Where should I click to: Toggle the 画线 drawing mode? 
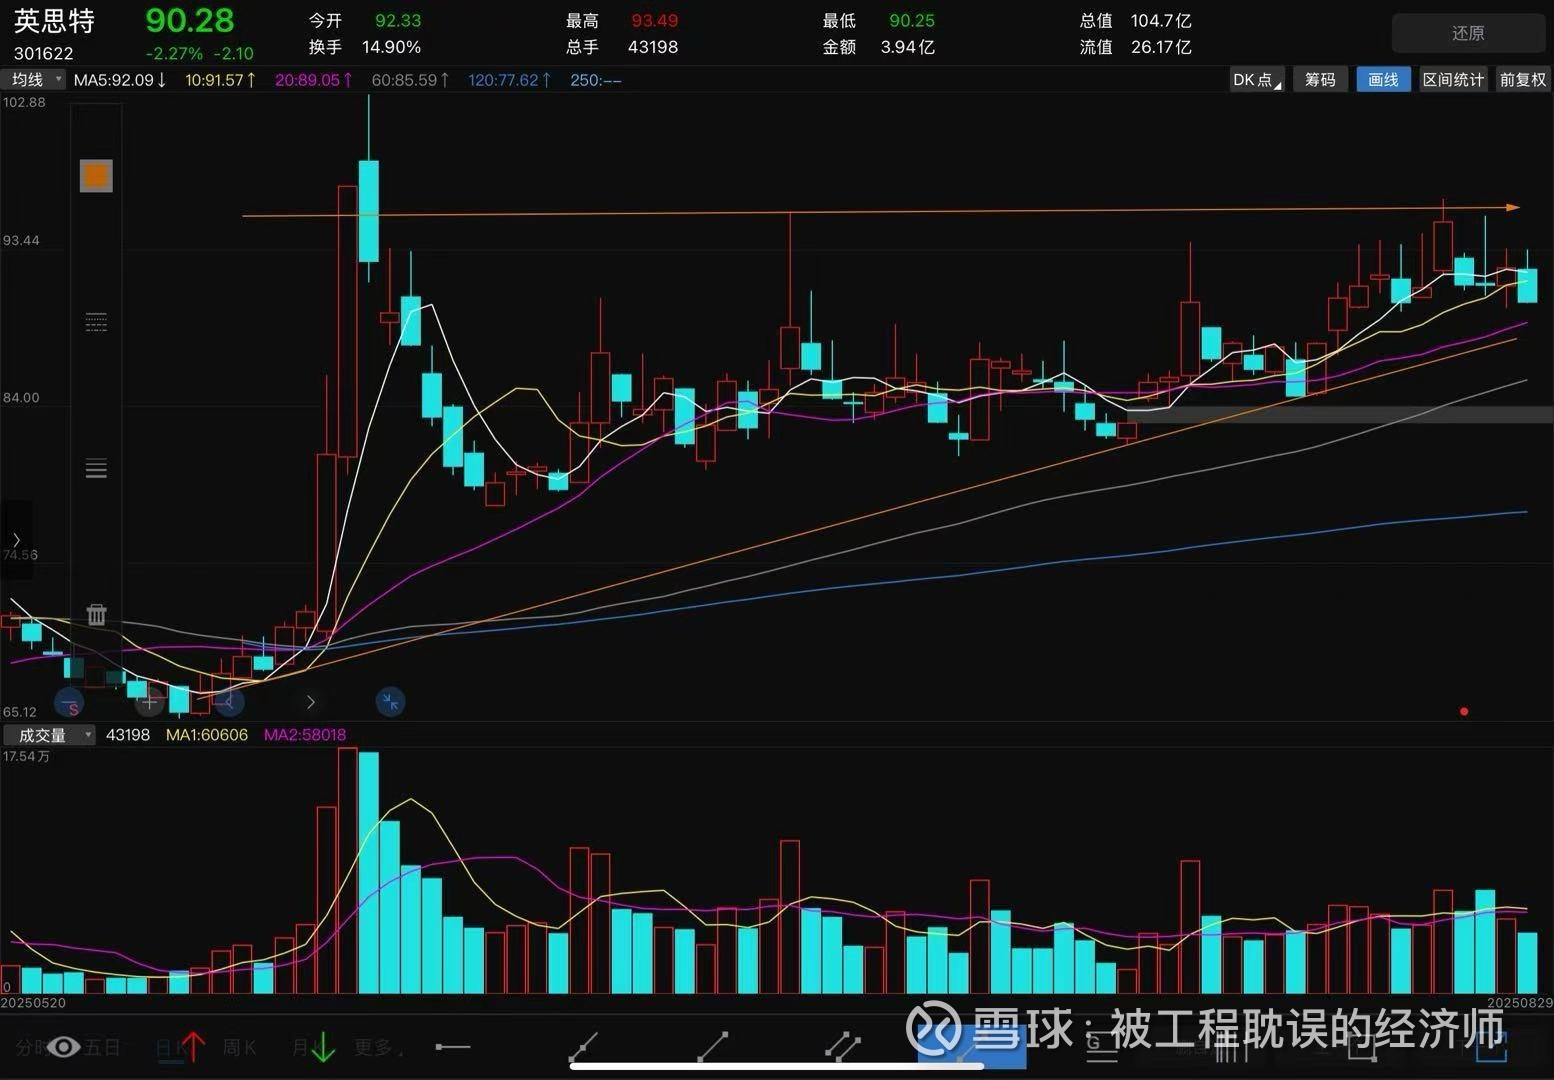tap(1383, 80)
